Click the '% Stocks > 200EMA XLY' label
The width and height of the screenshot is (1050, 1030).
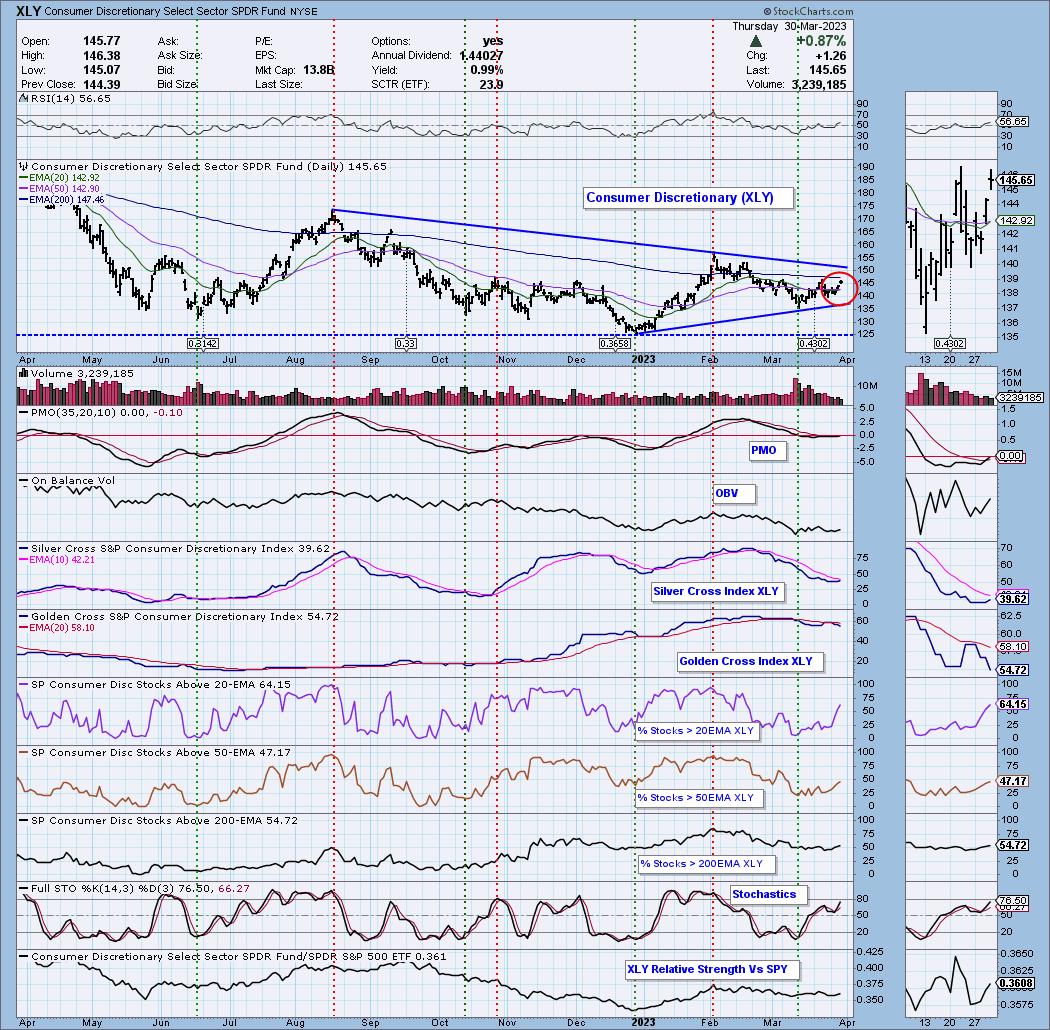click(x=707, y=865)
